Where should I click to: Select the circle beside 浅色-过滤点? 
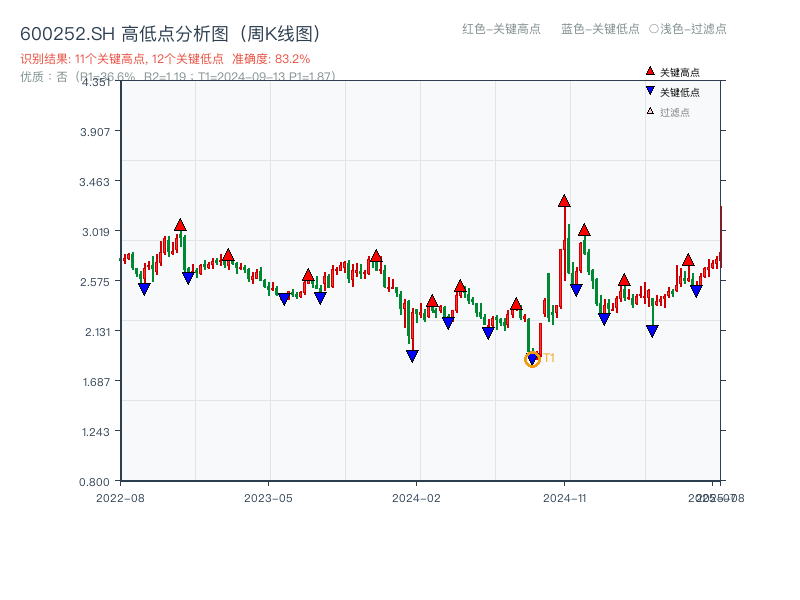click(x=653, y=29)
